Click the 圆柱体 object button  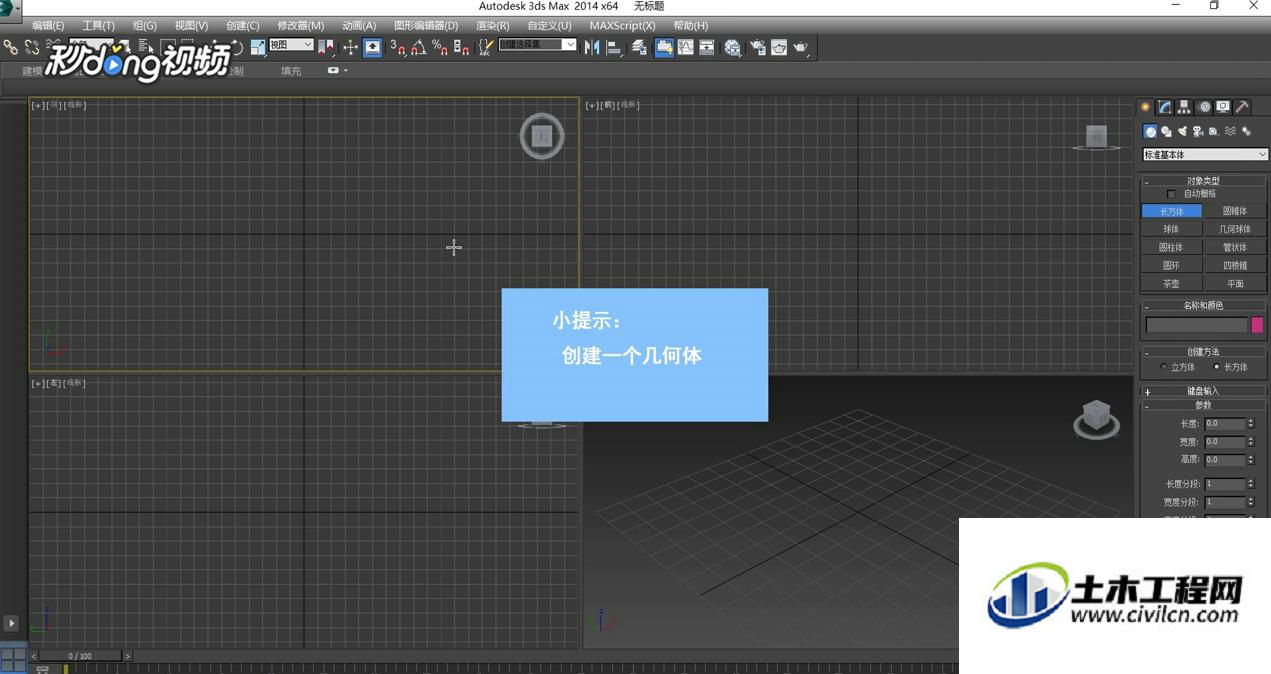(1171, 247)
